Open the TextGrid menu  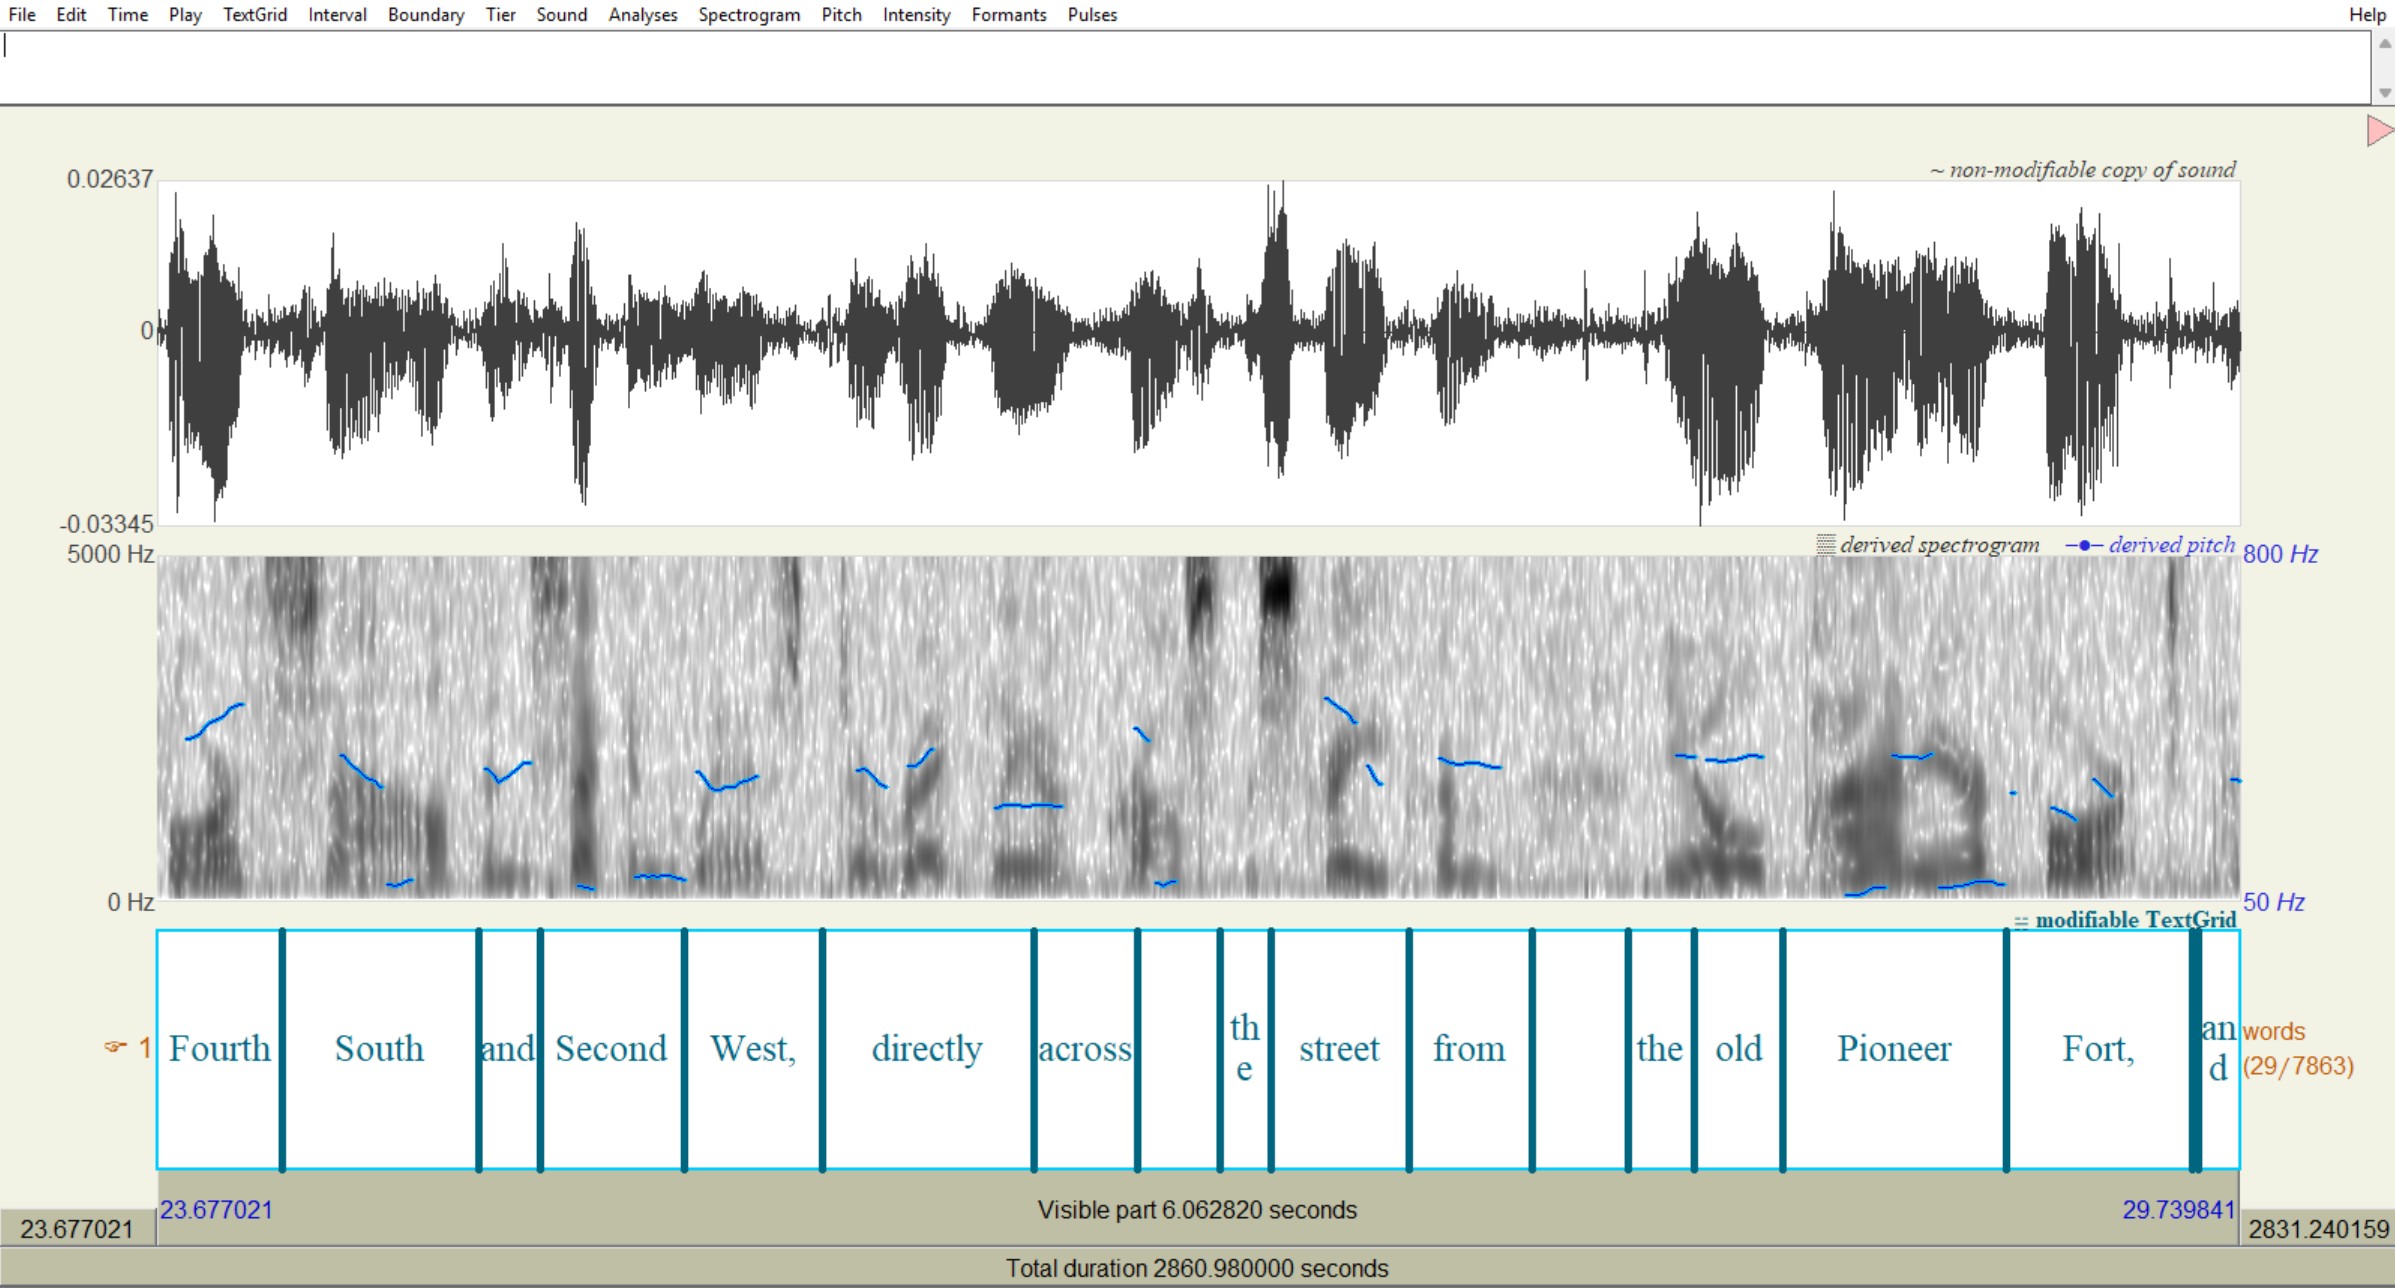tap(254, 15)
